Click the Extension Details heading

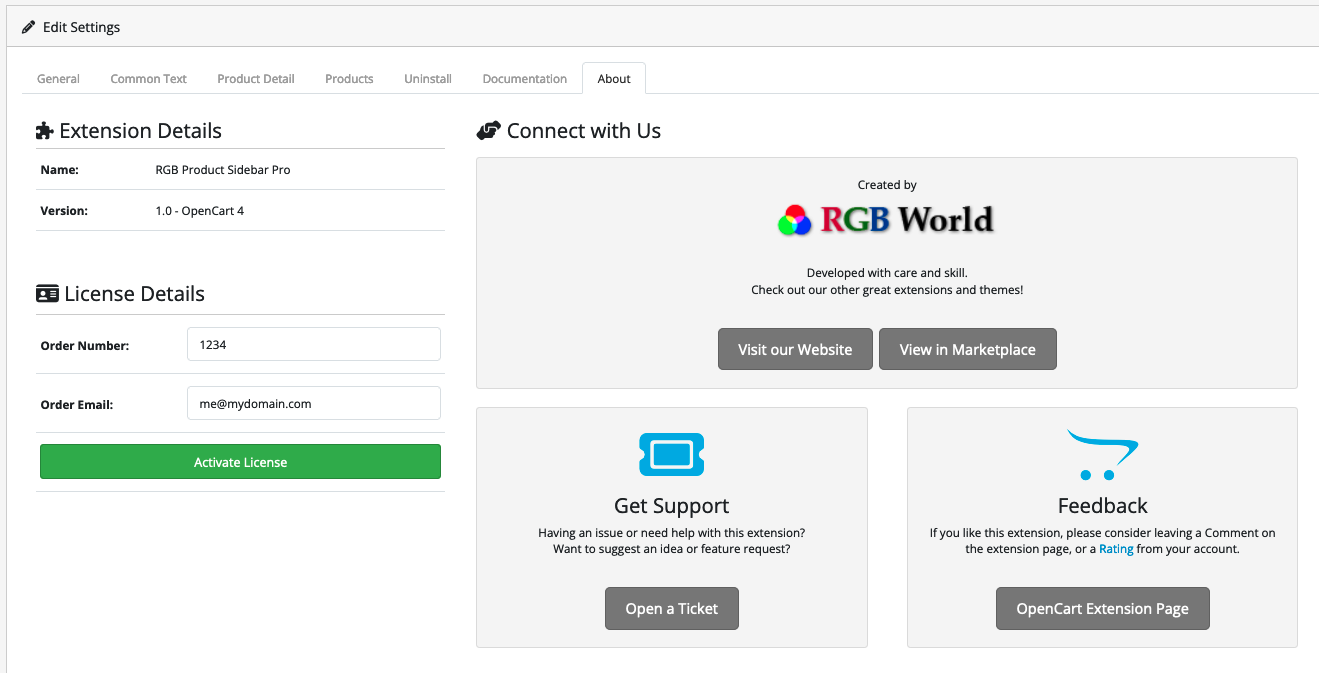pyautogui.click(x=141, y=131)
